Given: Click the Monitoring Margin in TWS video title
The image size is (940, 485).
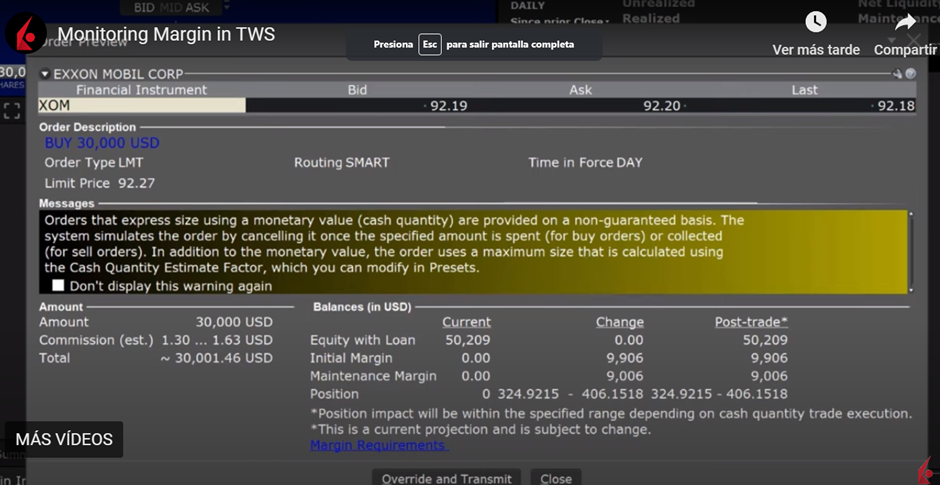Looking at the screenshot, I should 166,35.
